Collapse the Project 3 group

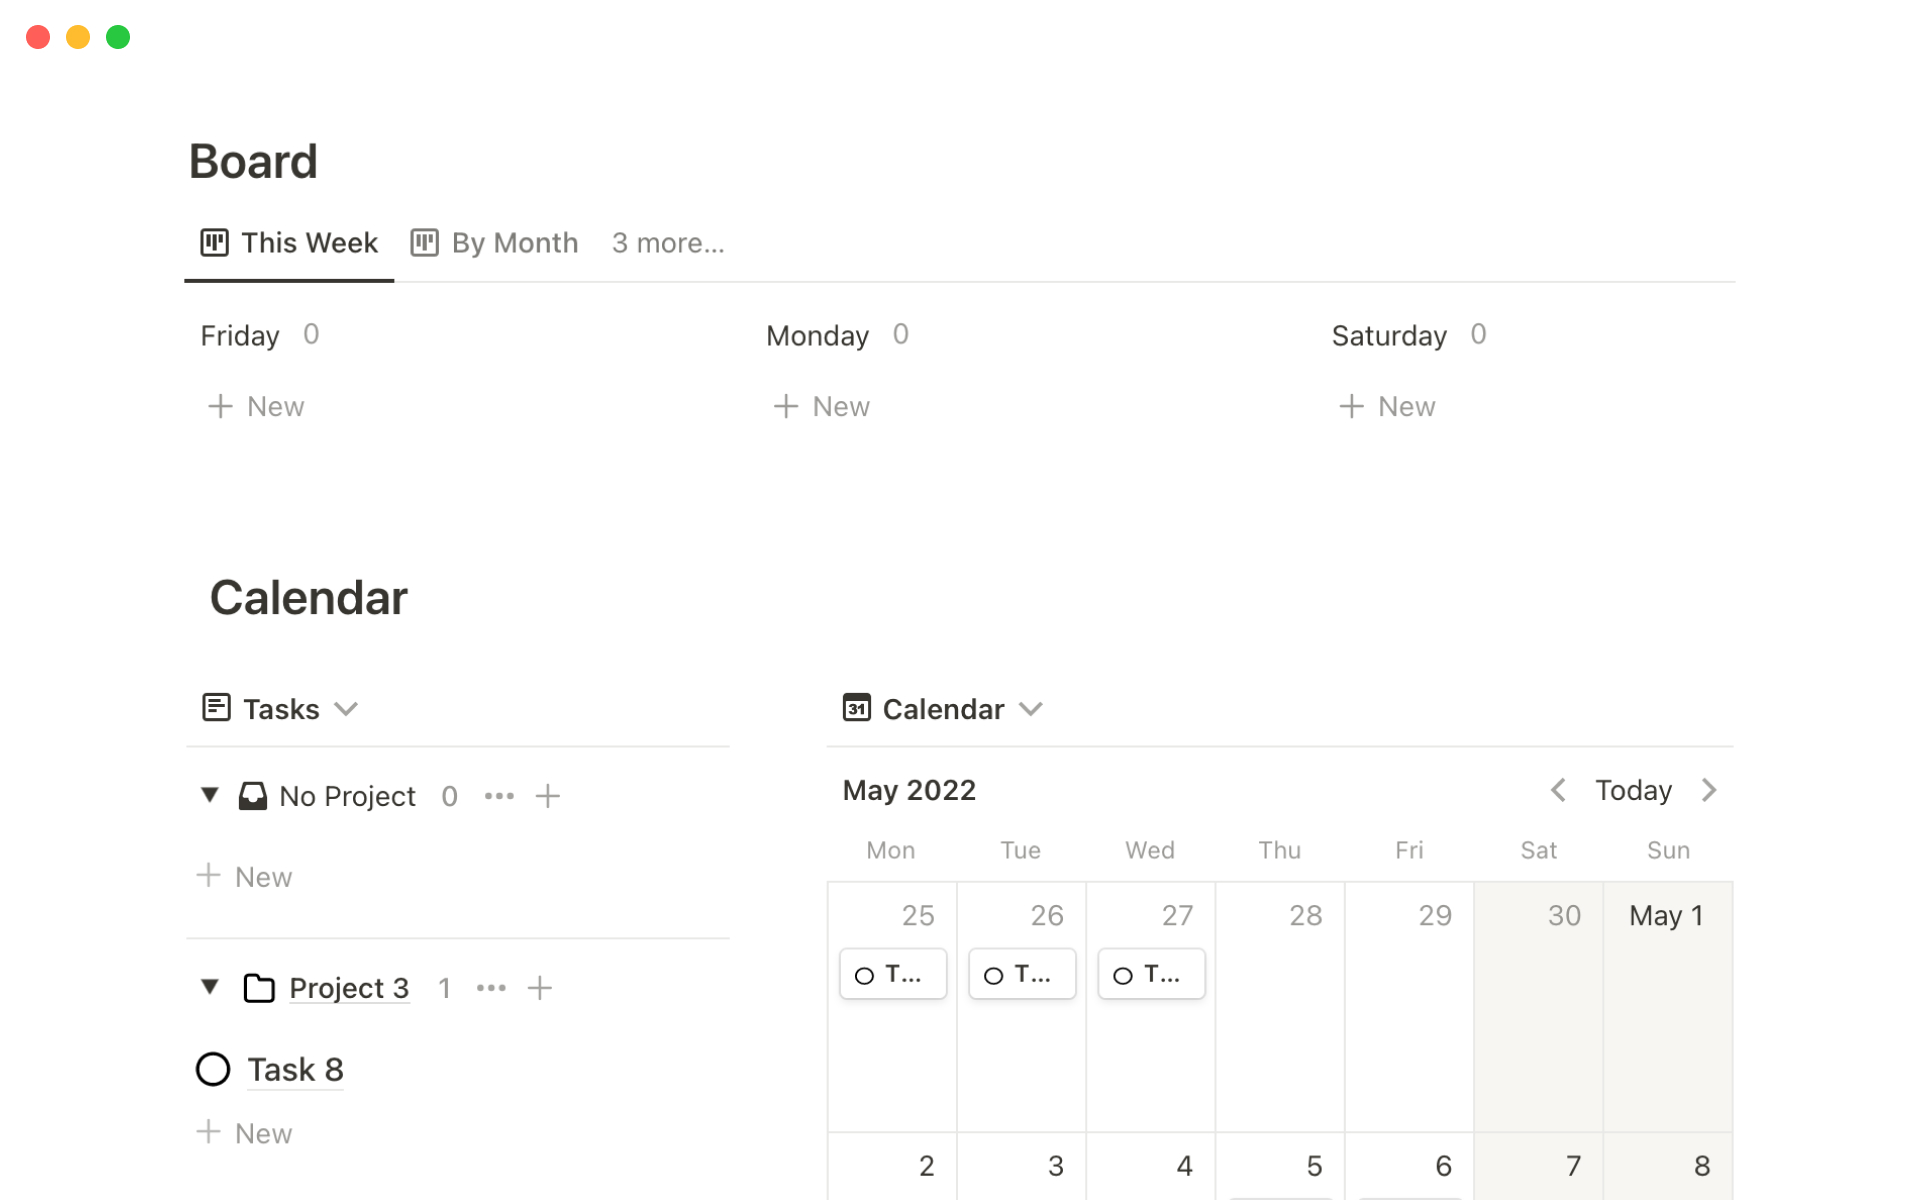tap(210, 987)
